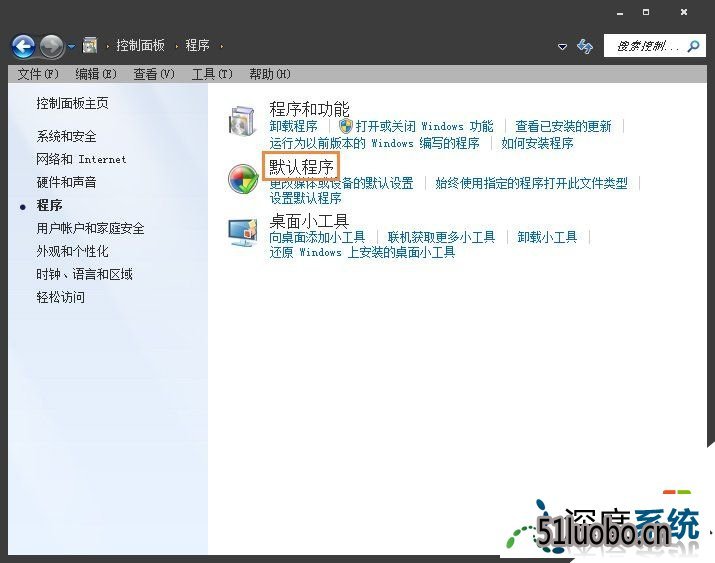The image size is (715, 563).
Task: Open the 桌面小工具 heading
Action: [x=309, y=221]
